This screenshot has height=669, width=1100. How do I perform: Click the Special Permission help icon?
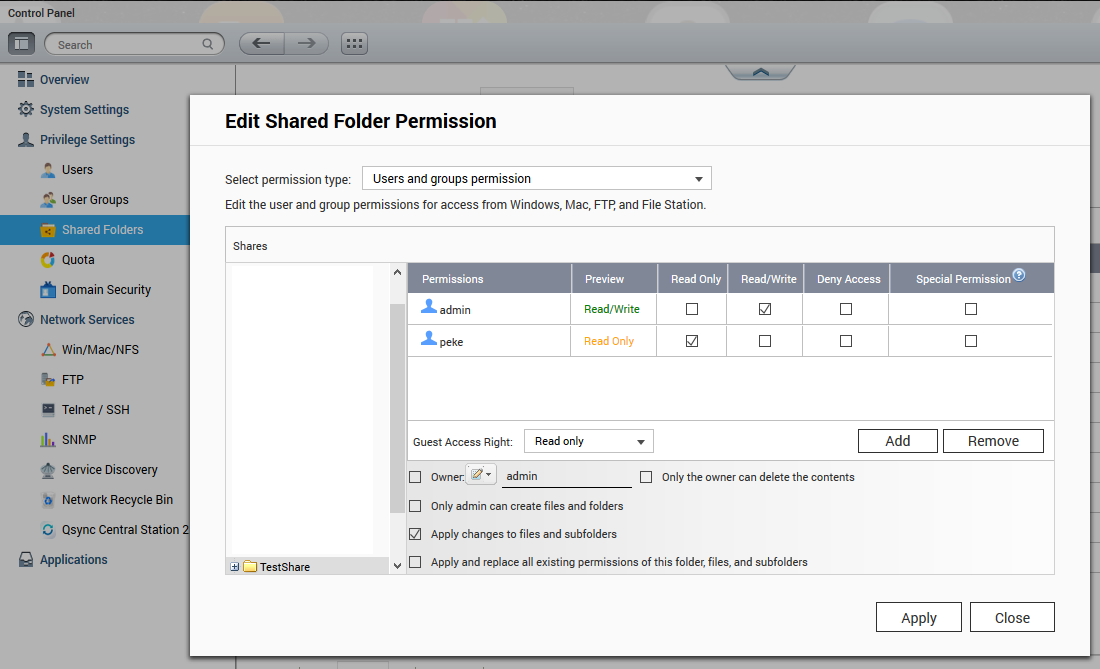point(1019,275)
